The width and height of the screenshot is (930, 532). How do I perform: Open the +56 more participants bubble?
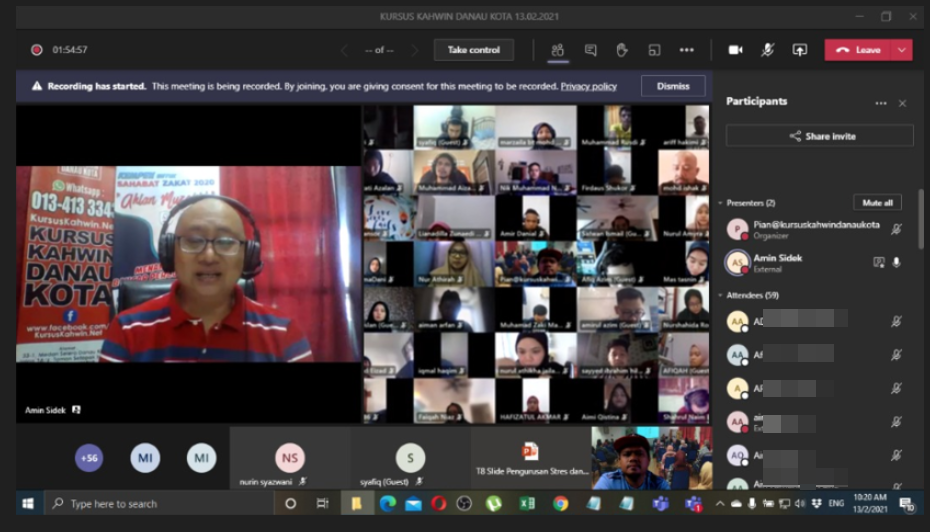89,458
